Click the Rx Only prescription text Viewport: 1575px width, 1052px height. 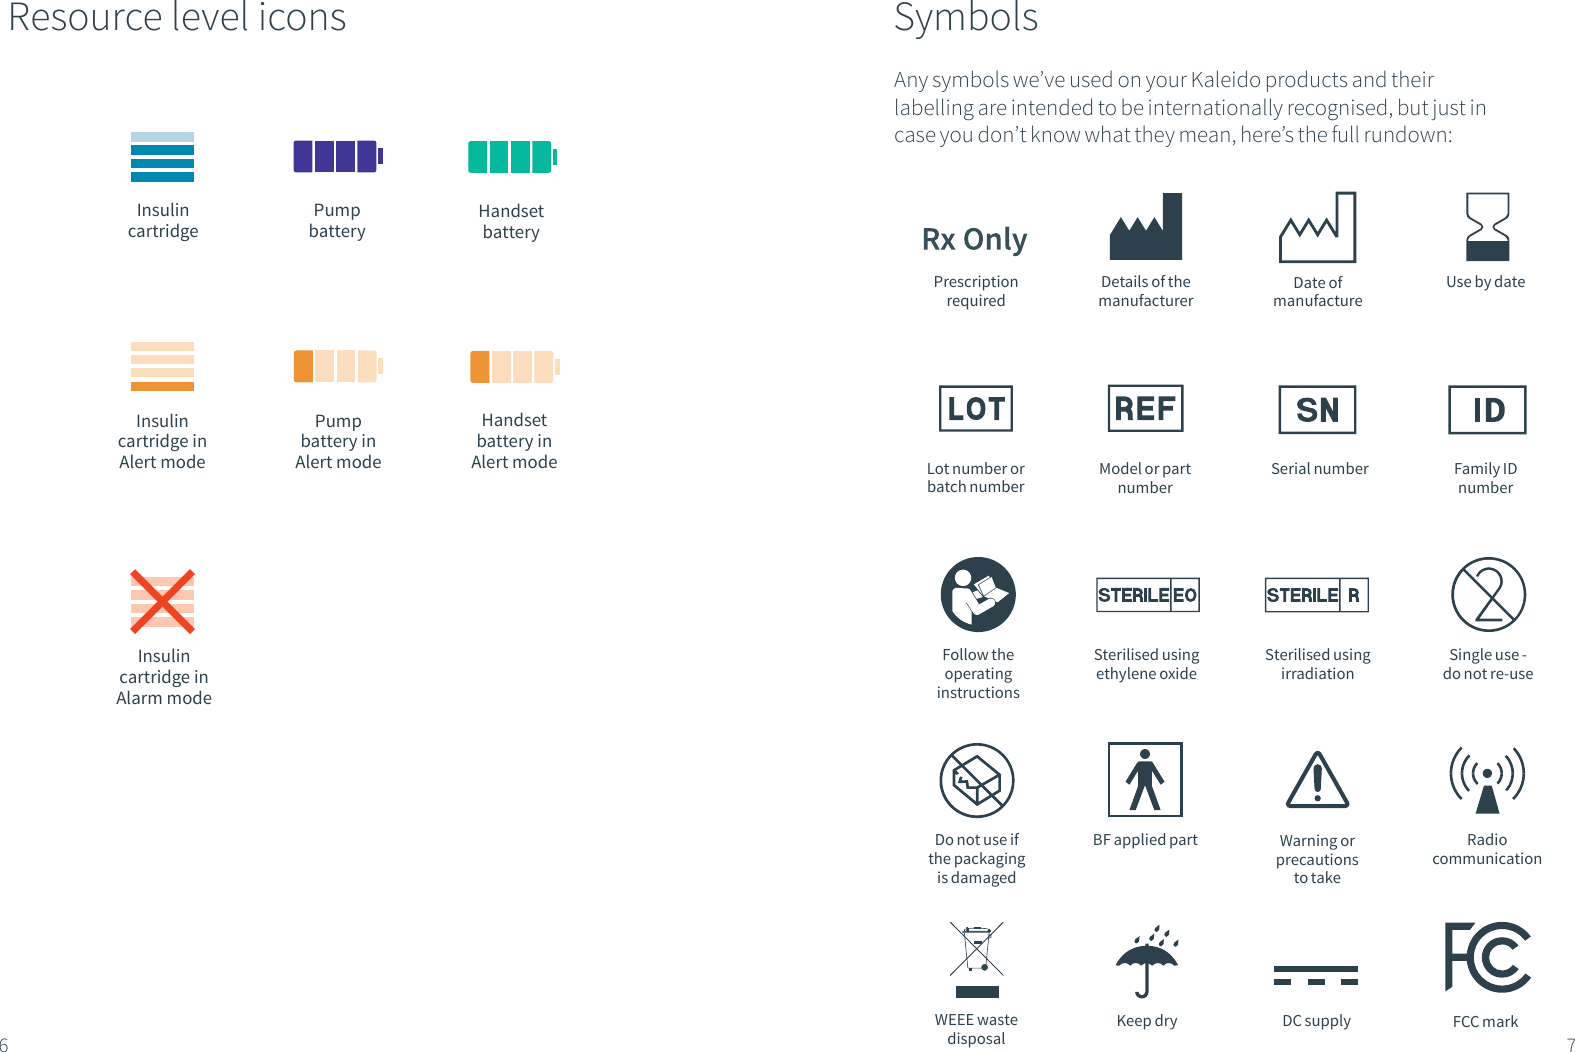(975, 240)
